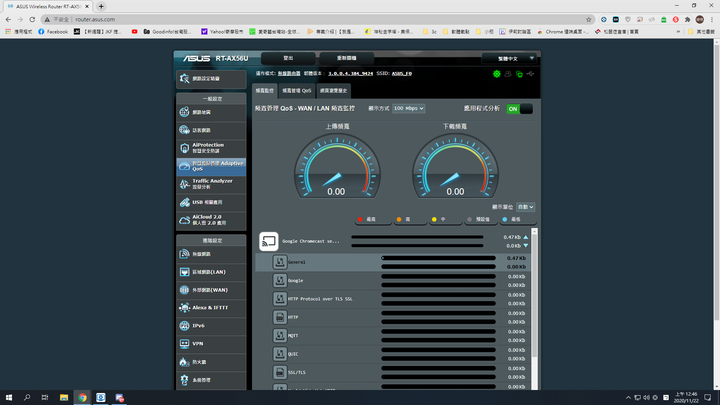This screenshot has width=720, height=405.
Task: Open Alexa & IFTTT sidebar icon
Action: 184,308
